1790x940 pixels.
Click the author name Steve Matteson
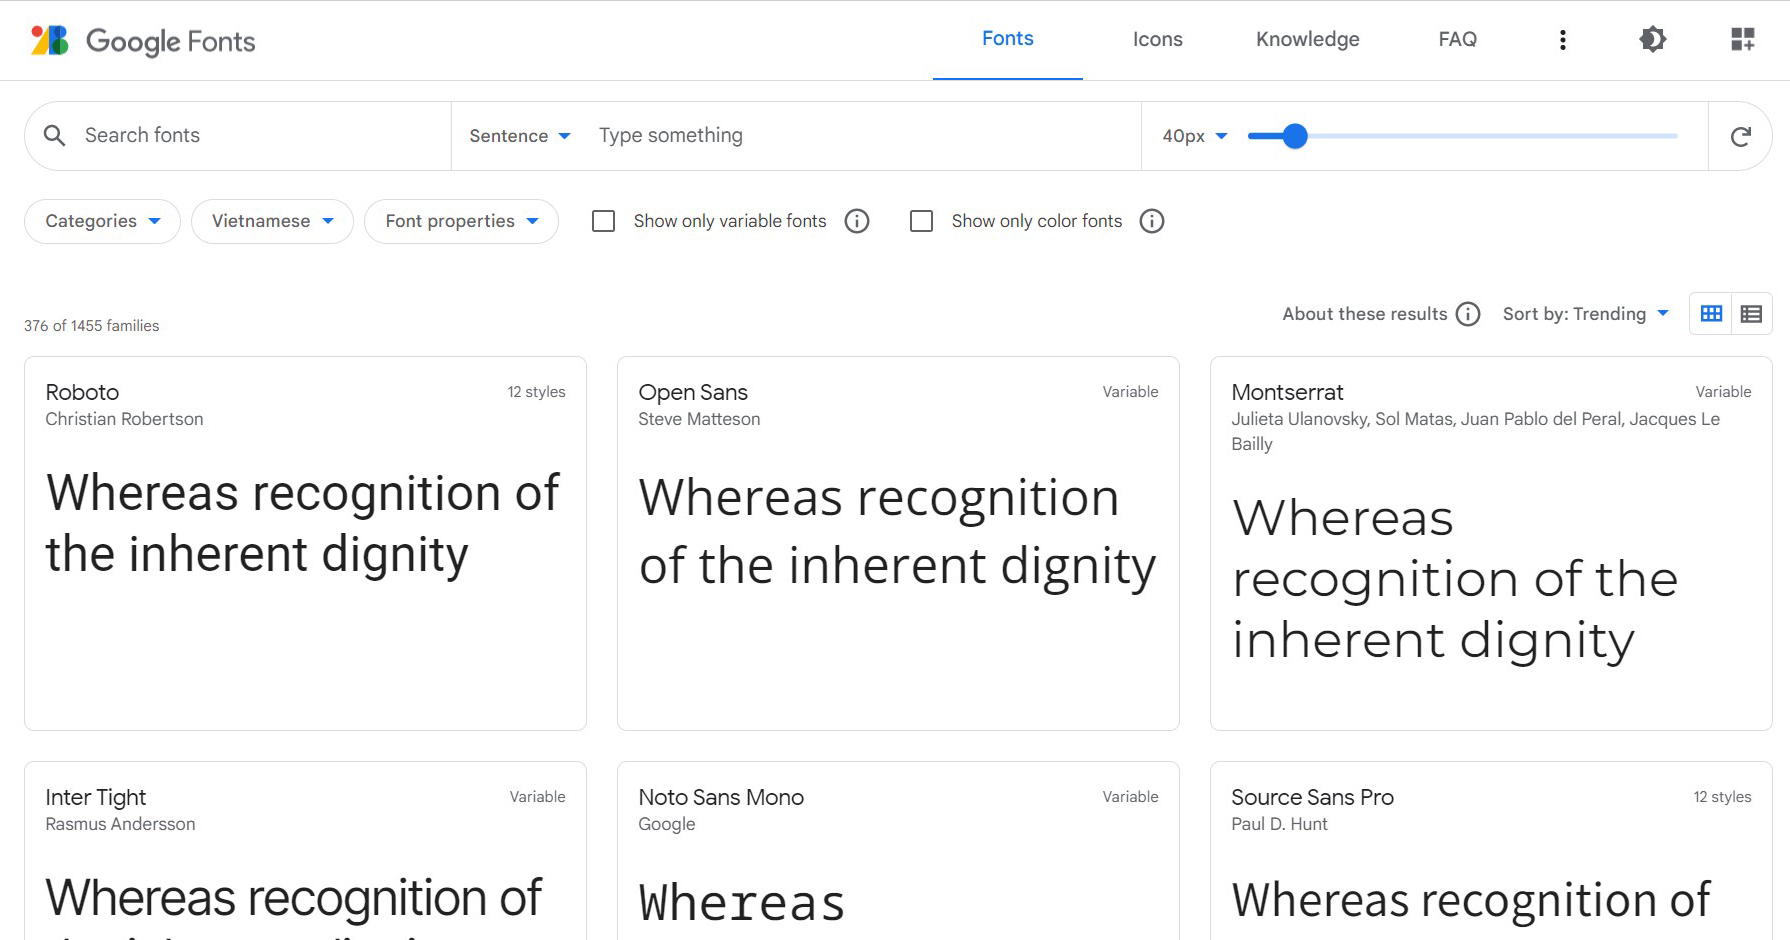click(x=699, y=419)
